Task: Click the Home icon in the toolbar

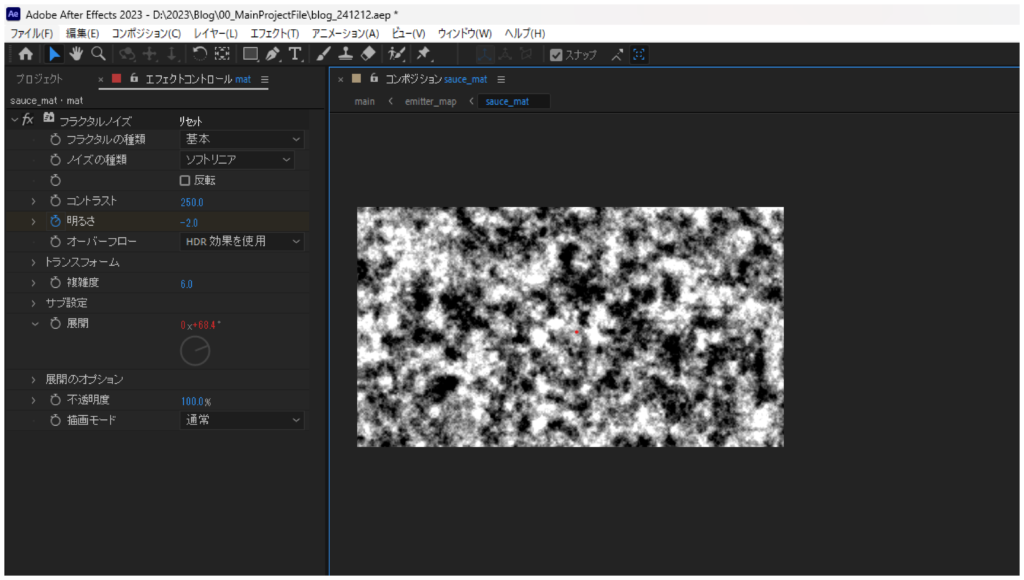Action: [x=26, y=54]
